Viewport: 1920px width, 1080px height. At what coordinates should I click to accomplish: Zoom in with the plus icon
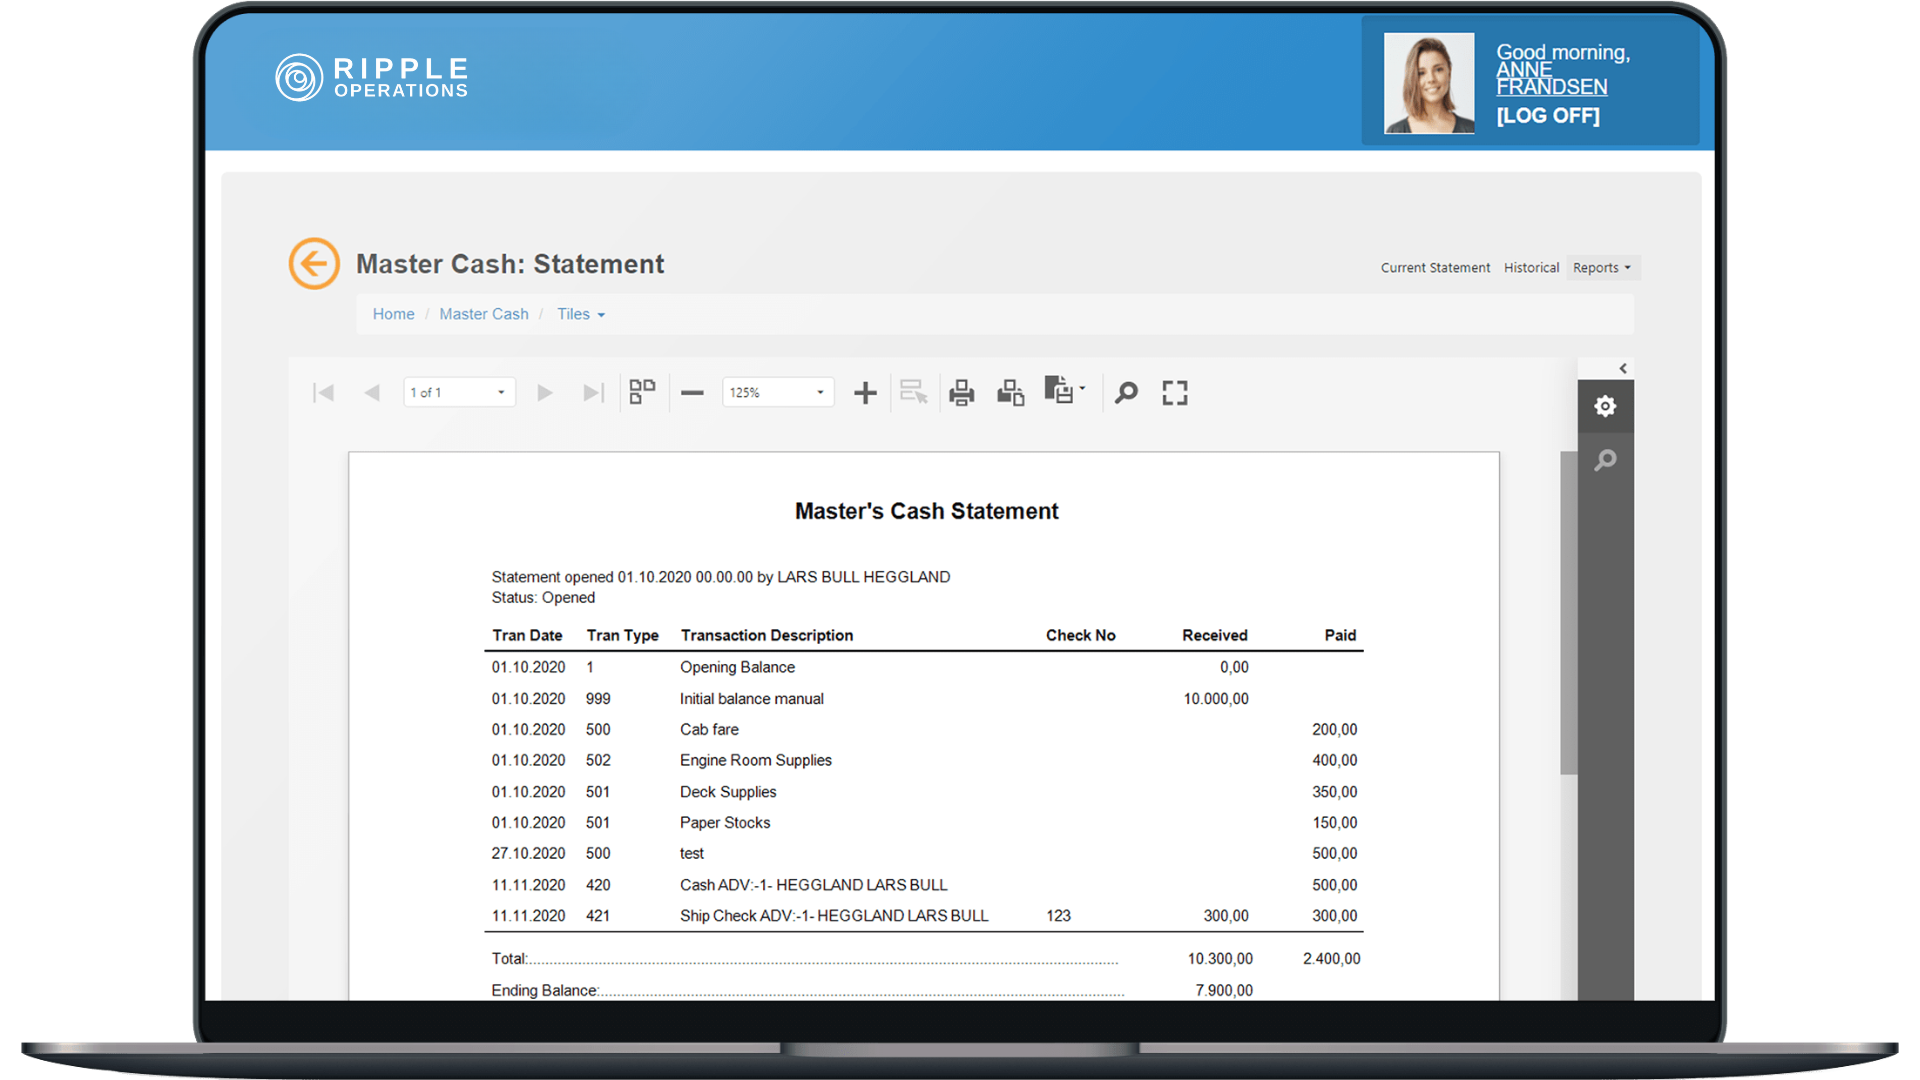865,393
